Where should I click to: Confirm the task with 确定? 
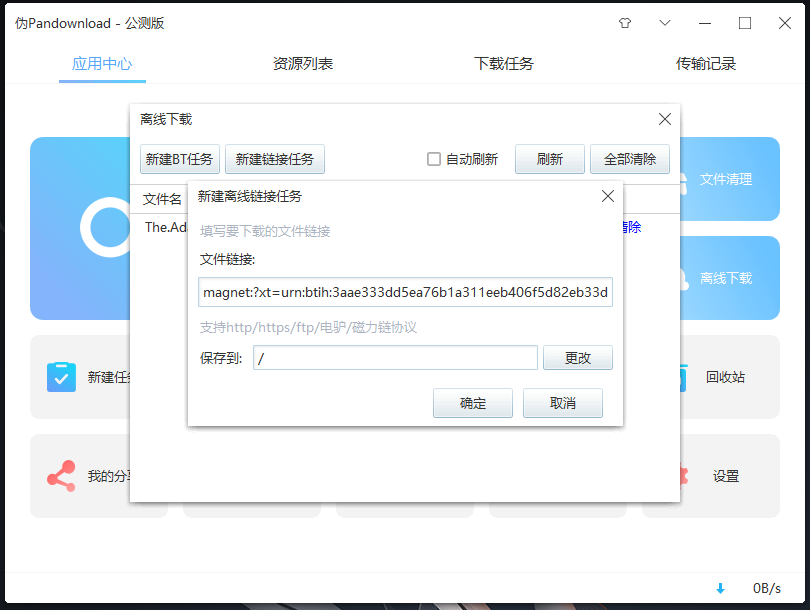click(x=473, y=403)
